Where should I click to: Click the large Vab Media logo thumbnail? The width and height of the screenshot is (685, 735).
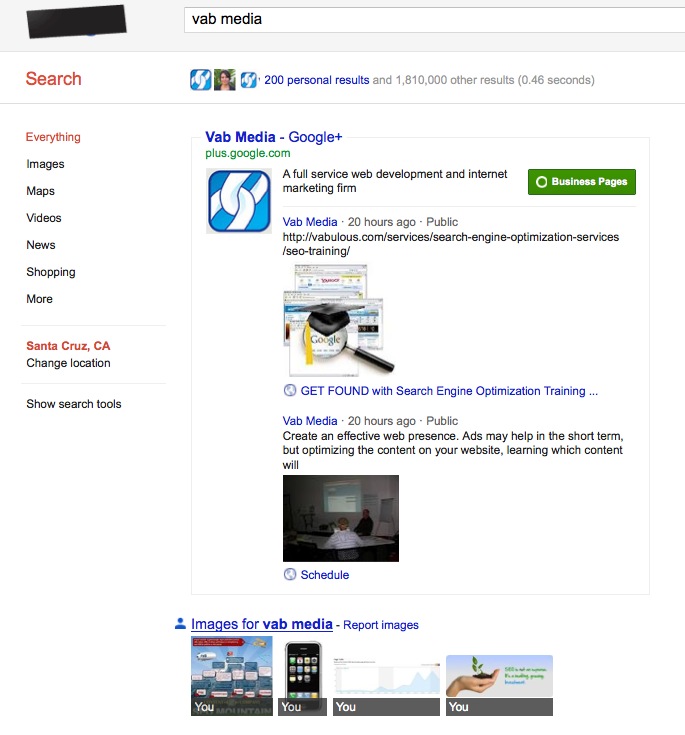239,201
